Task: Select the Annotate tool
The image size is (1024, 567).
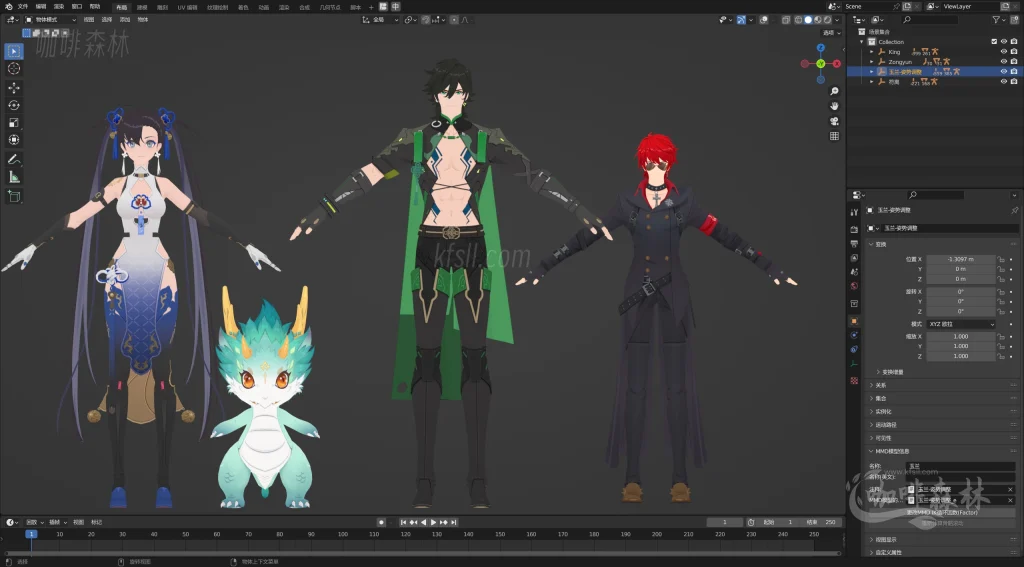Action: [x=14, y=159]
